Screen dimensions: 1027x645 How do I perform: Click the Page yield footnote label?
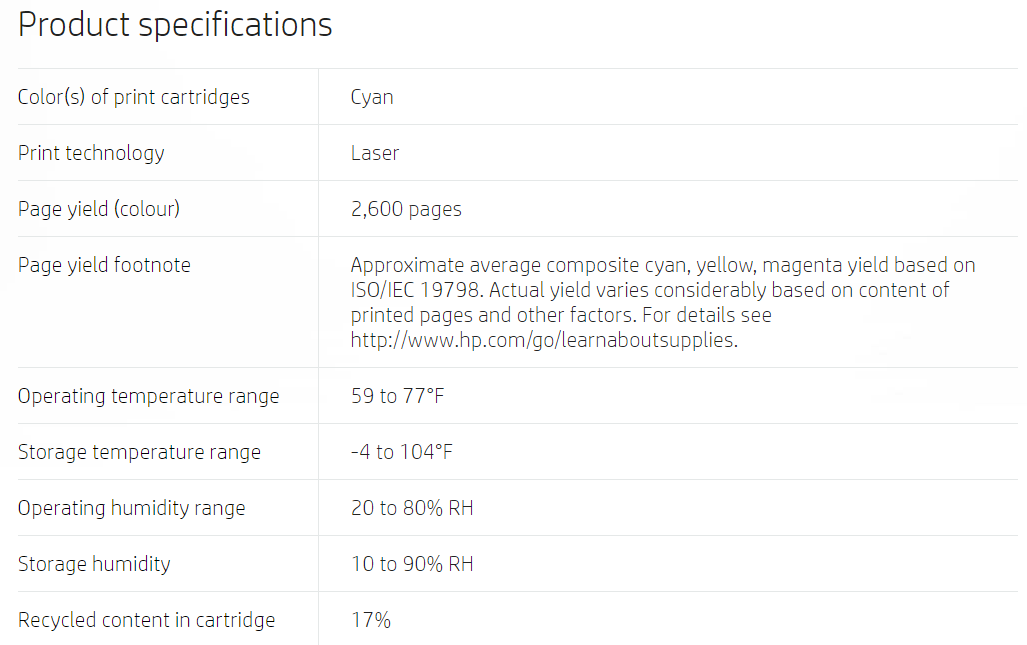point(104,265)
